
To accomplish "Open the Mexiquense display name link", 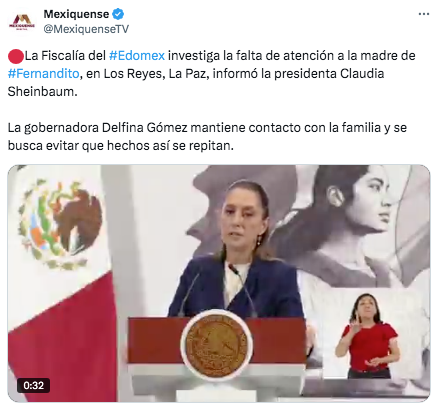I will click(76, 14).
